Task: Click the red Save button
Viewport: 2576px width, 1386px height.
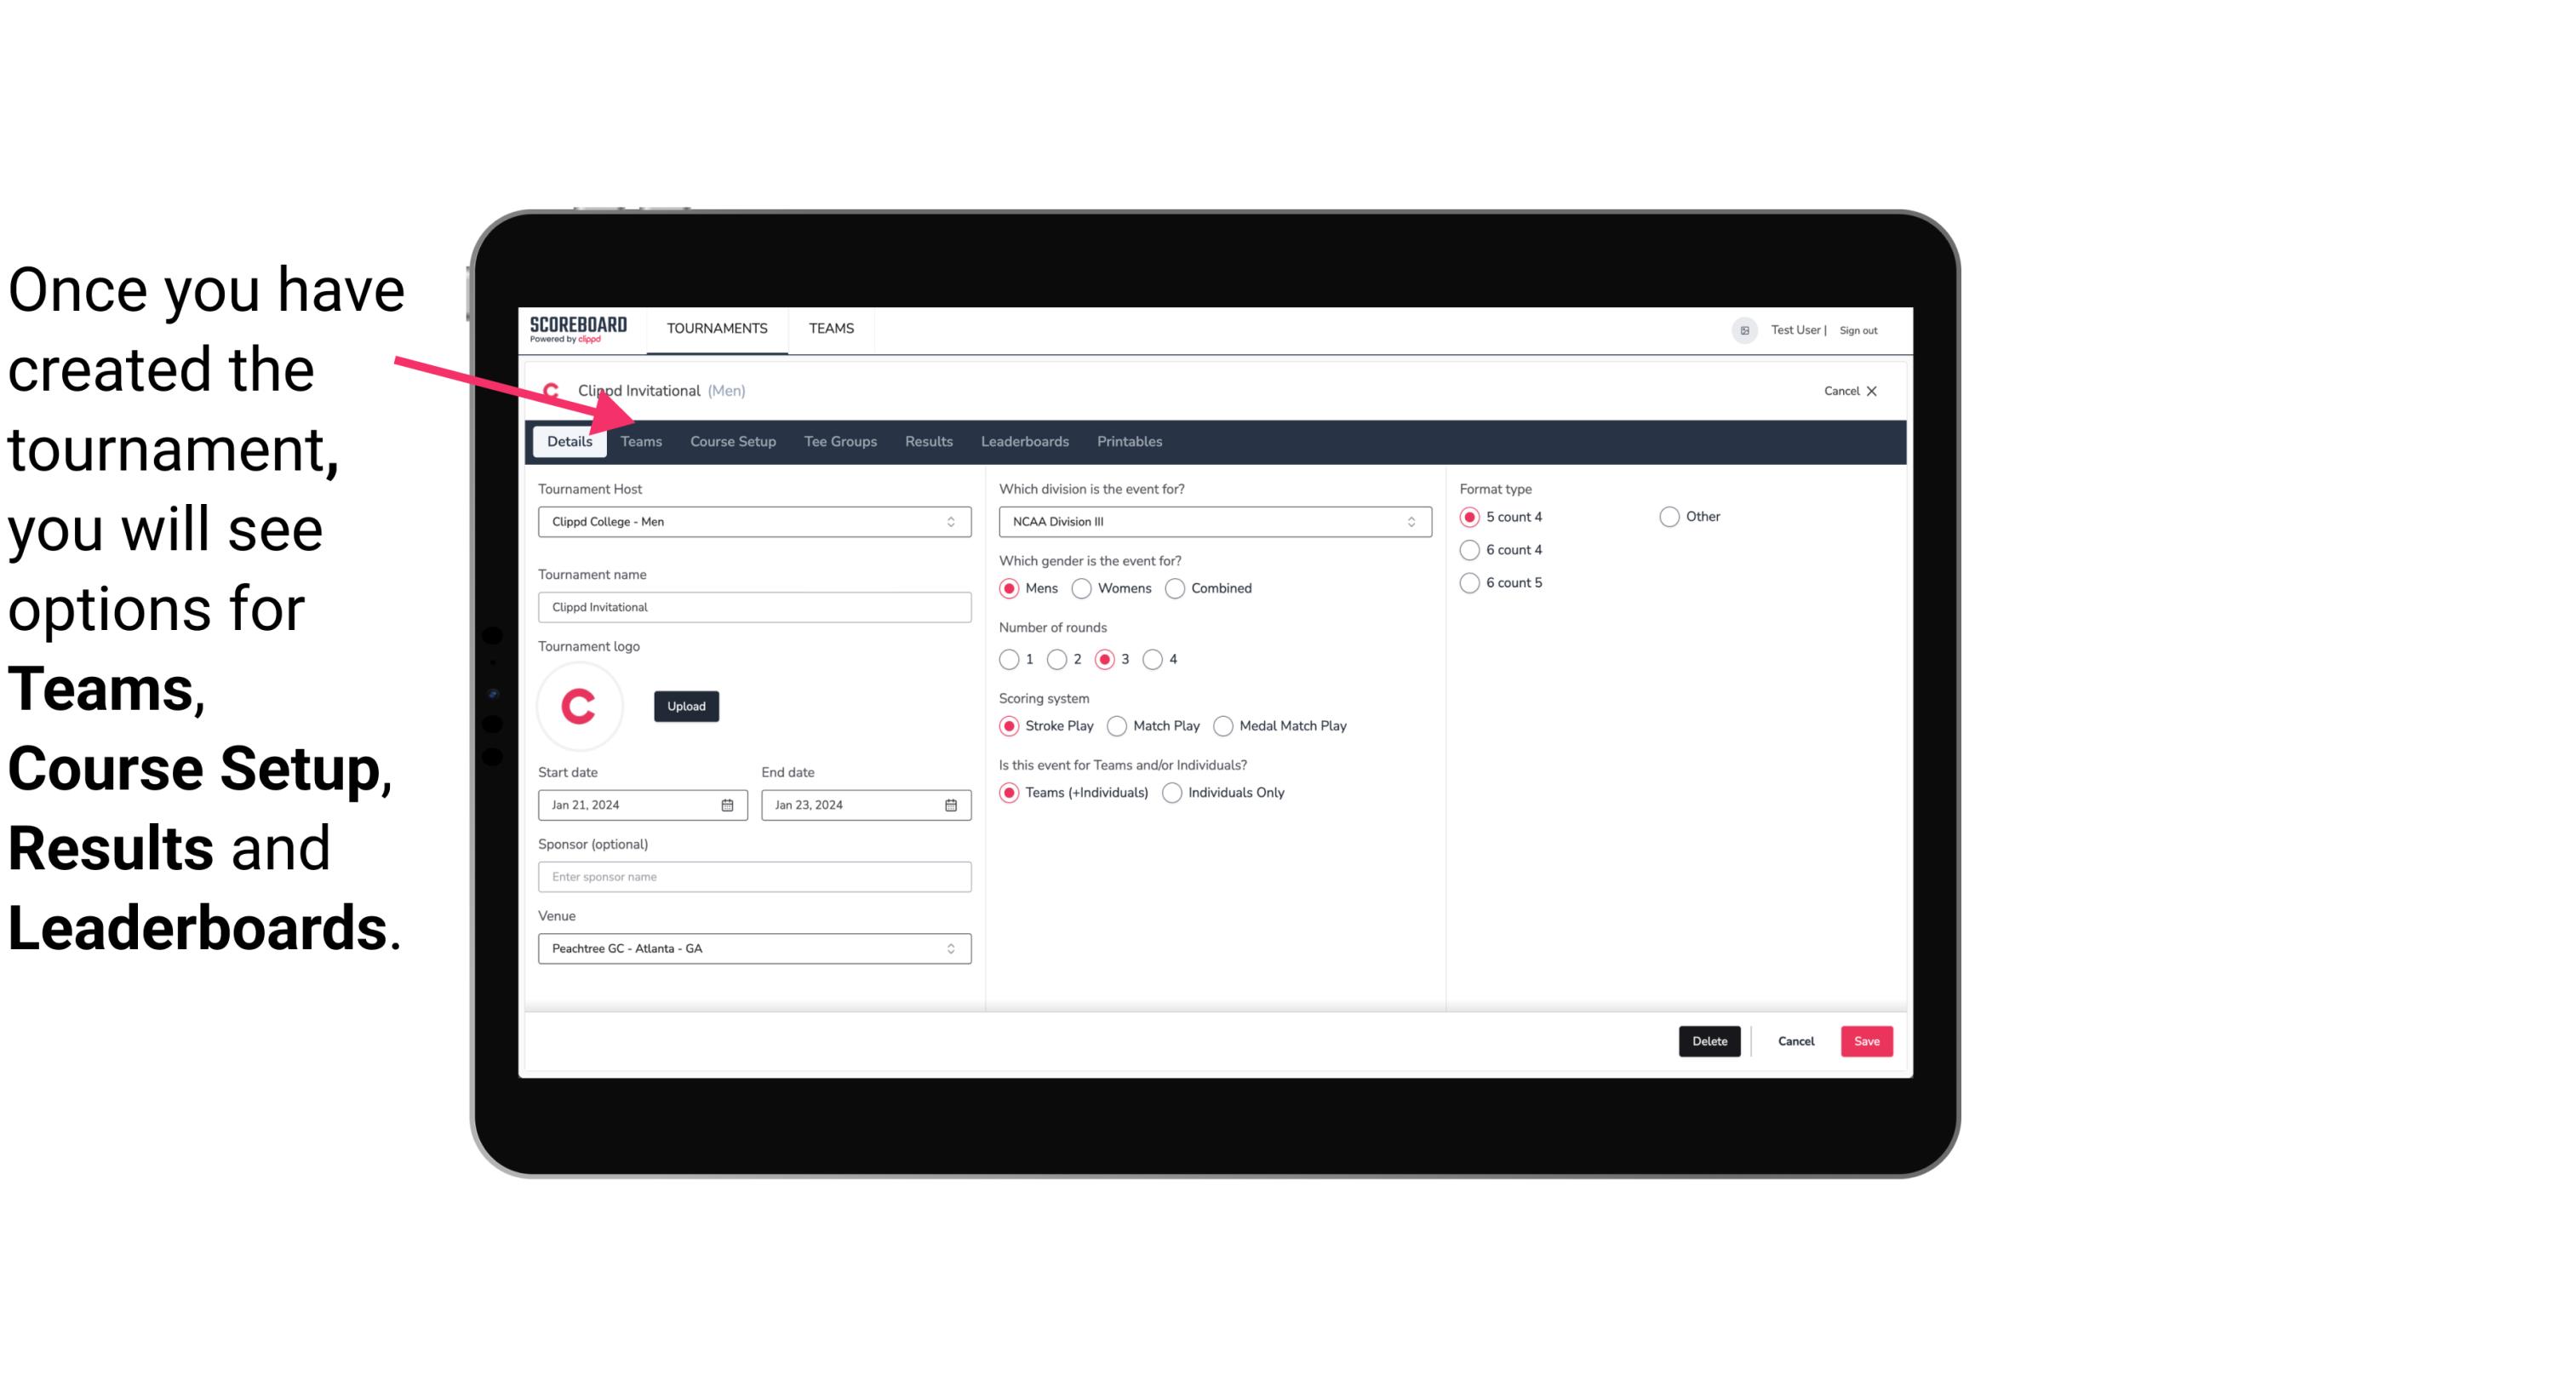Action: [x=1866, y=1041]
